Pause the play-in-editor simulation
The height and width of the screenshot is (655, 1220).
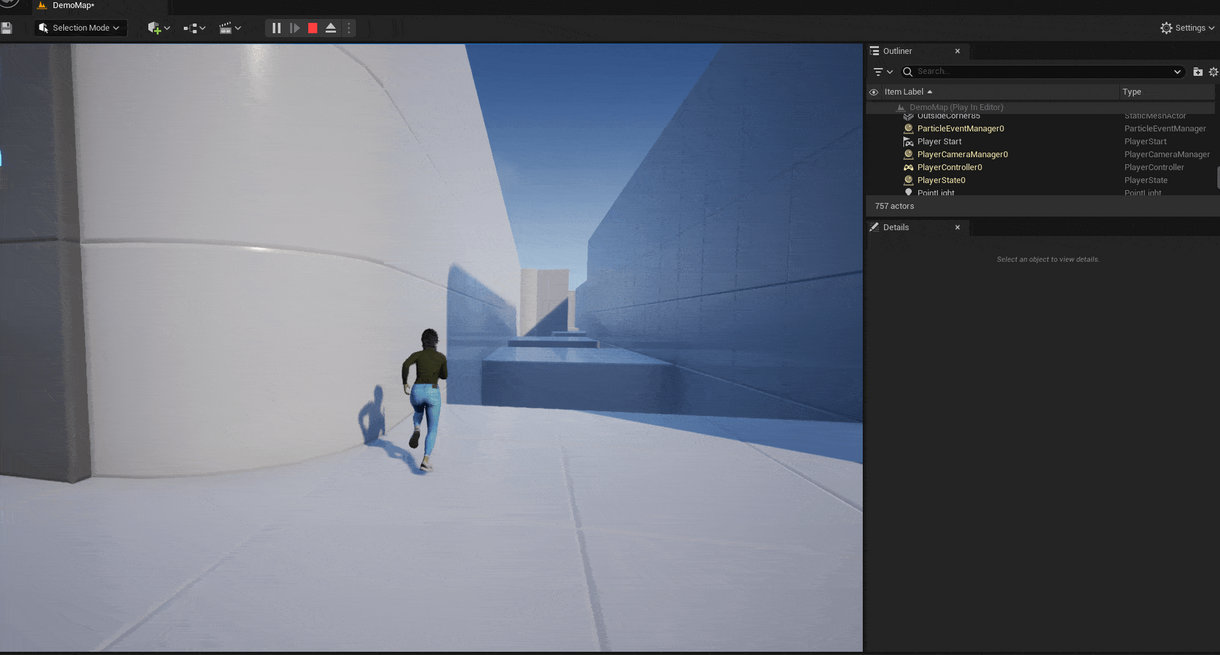click(x=277, y=28)
